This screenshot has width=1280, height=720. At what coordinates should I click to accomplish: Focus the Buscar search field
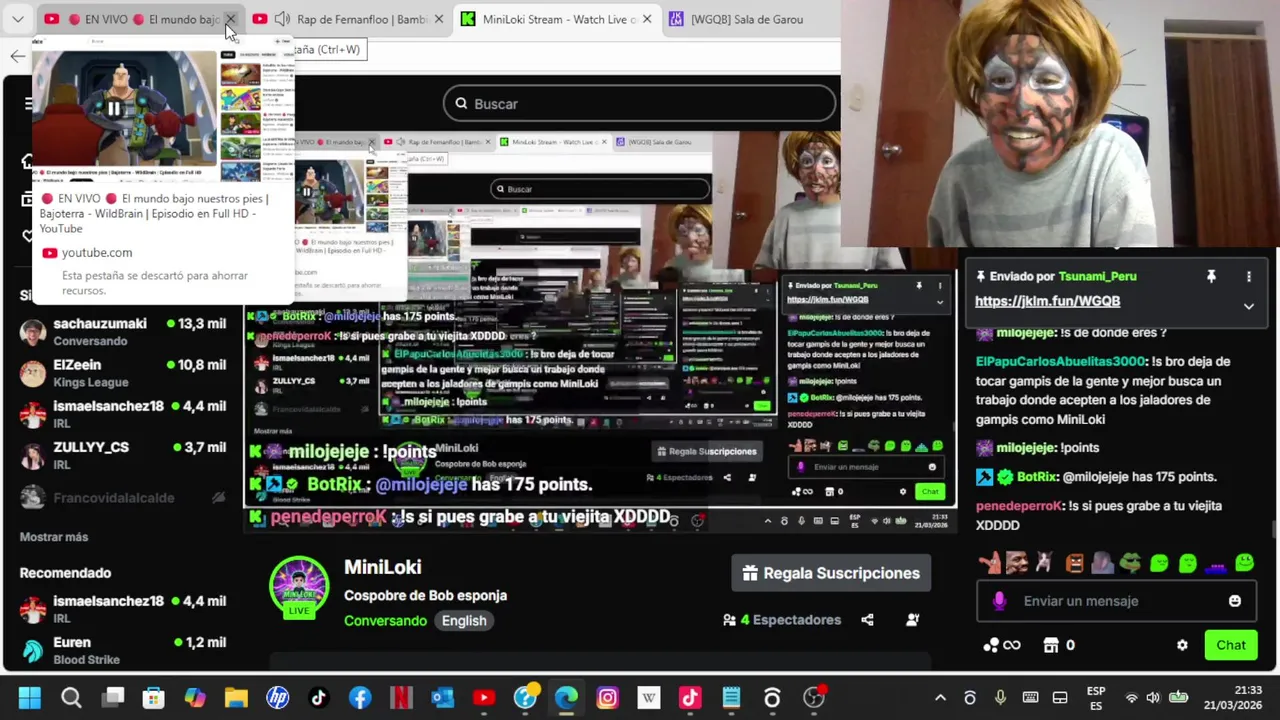pos(640,104)
